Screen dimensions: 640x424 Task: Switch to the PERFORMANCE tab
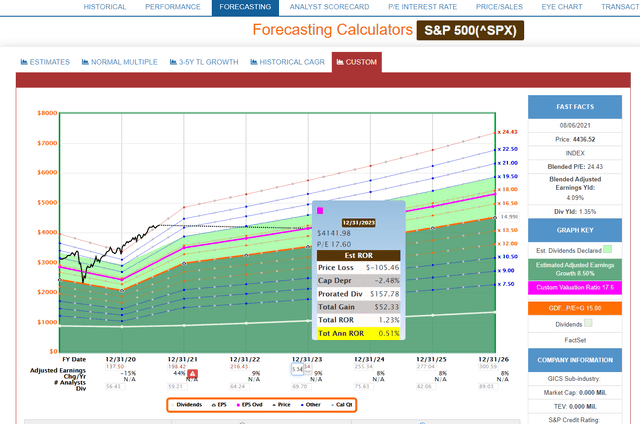pos(173,7)
